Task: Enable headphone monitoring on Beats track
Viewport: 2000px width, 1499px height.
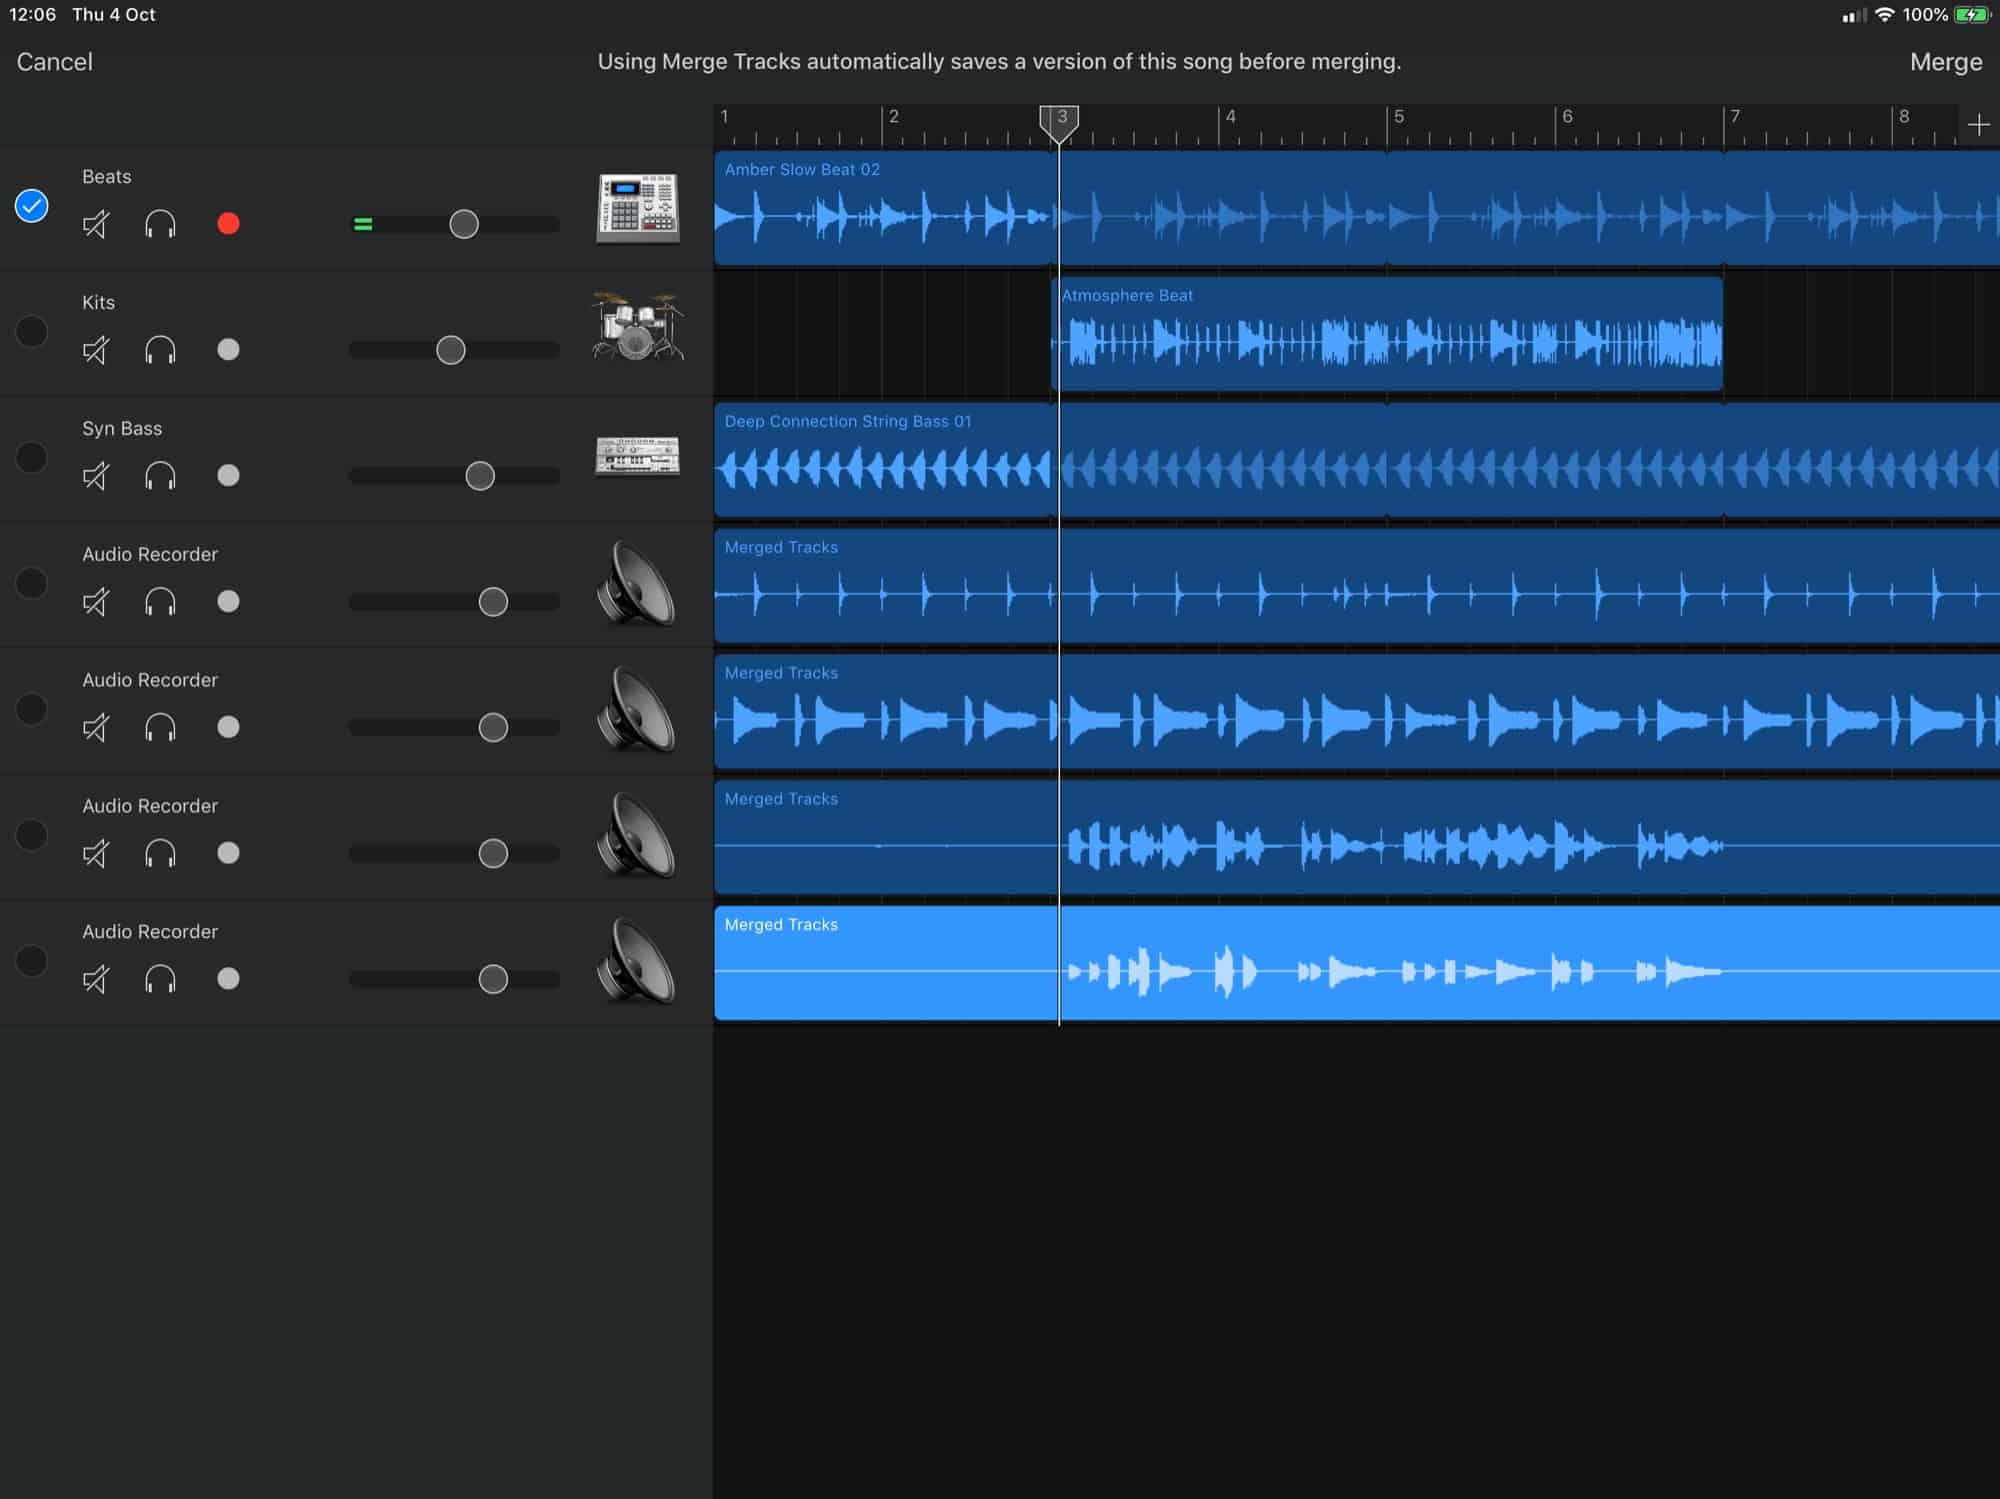Action: 161,222
